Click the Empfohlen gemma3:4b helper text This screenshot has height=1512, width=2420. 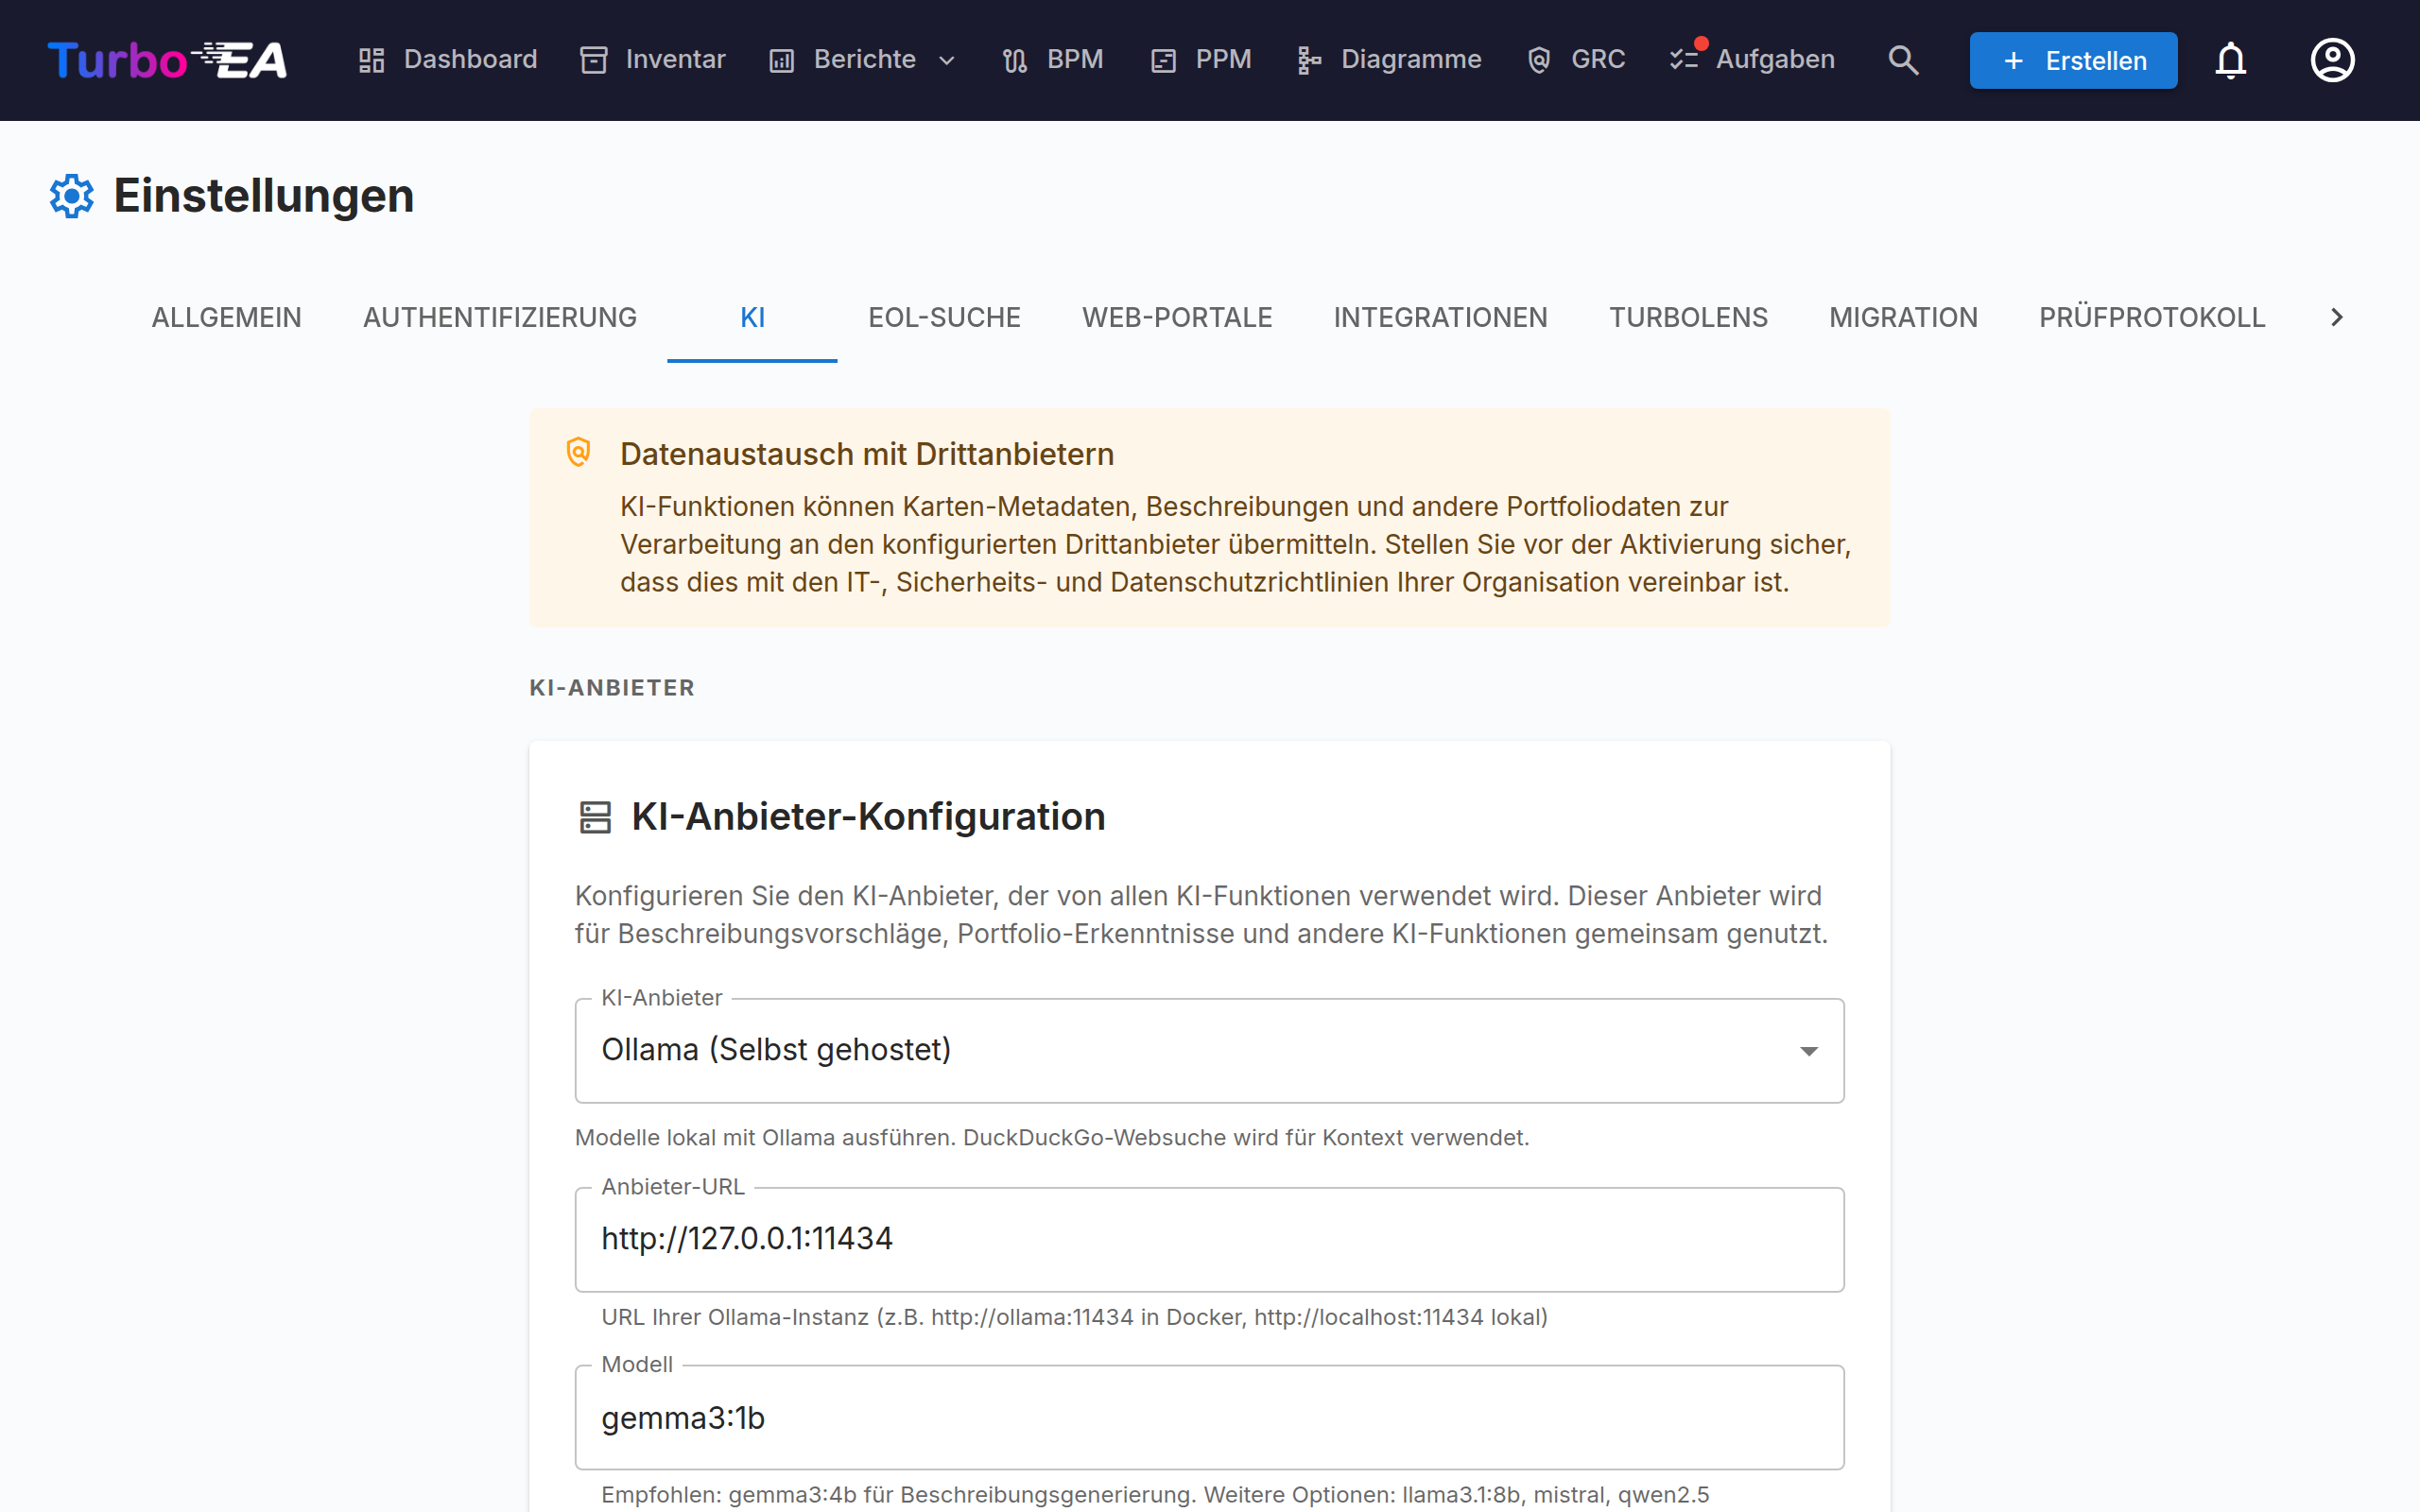coord(1155,1495)
